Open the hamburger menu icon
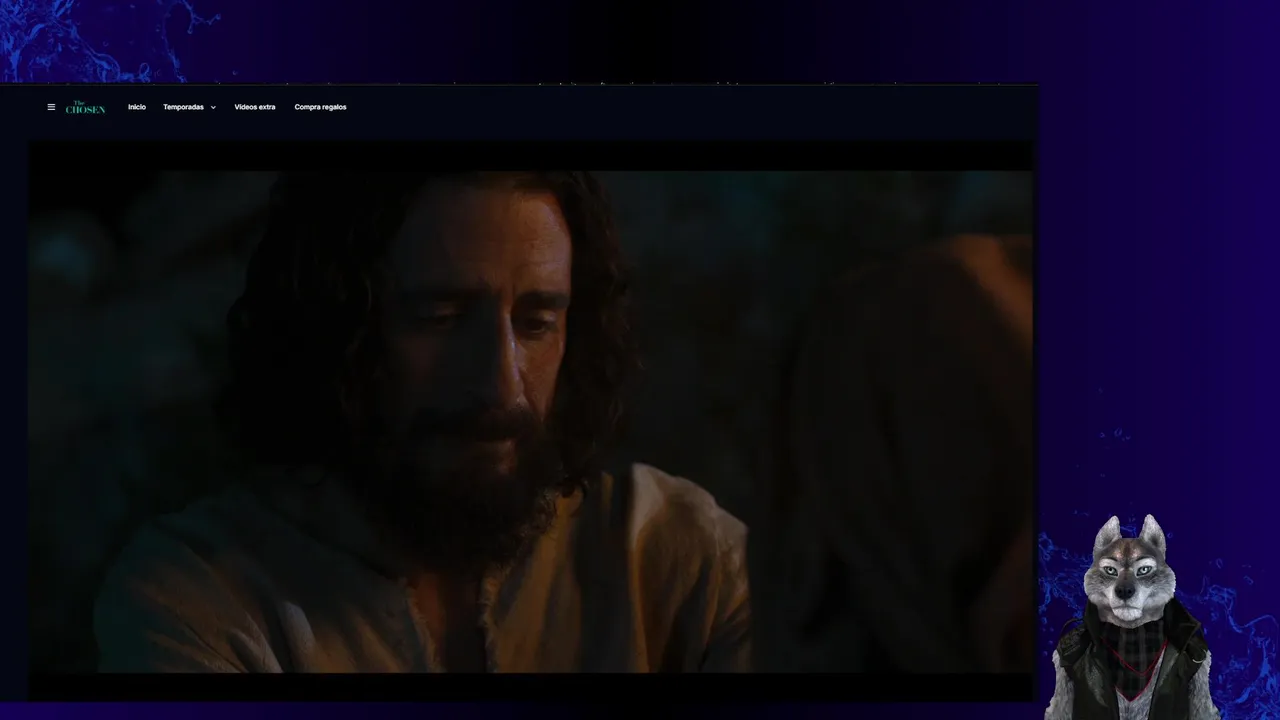The height and width of the screenshot is (720, 1280). [51, 107]
